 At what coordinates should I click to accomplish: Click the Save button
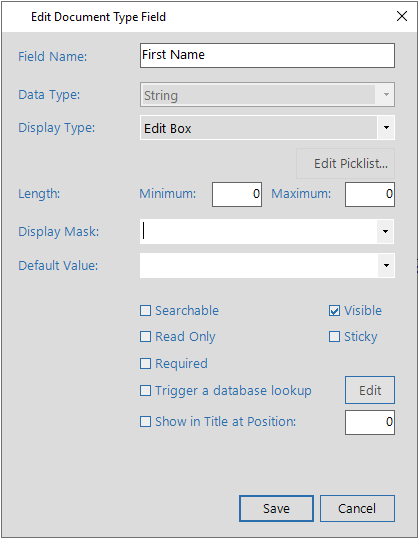(x=276, y=508)
